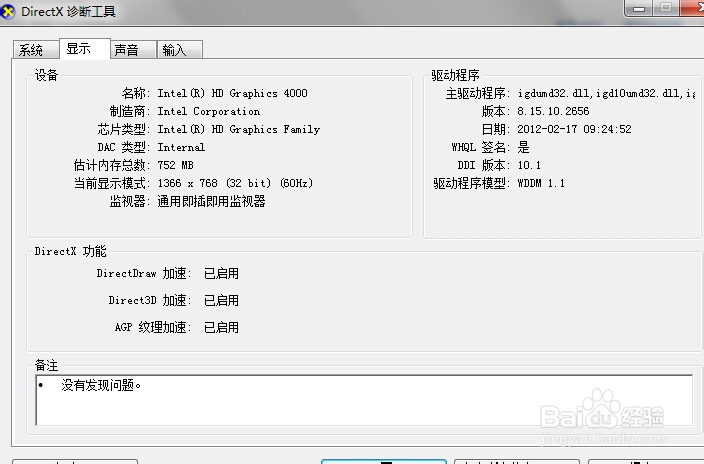The height and width of the screenshot is (464, 704).
Task: Click inside the 备注 notes text box
Action: click(364, 400)
